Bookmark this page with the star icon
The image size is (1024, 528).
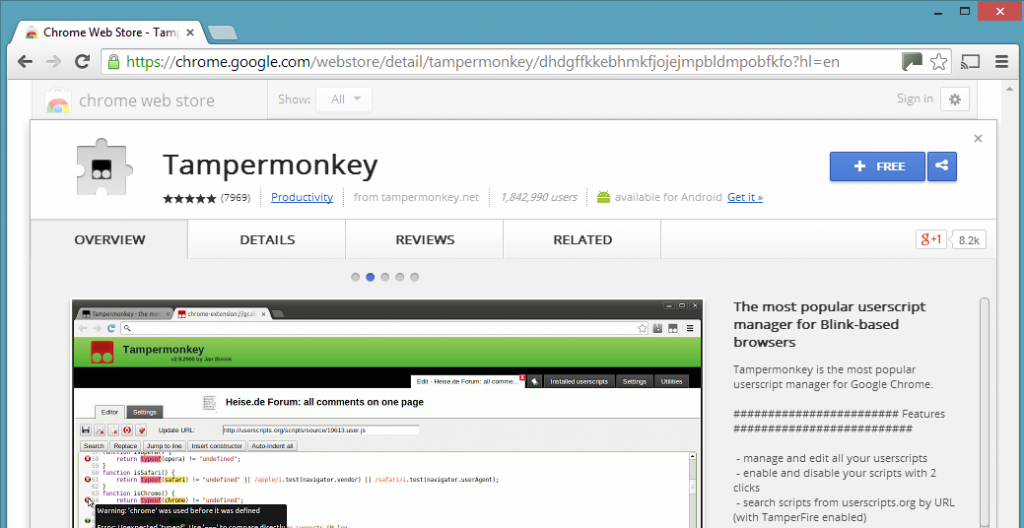coord(938,62)
